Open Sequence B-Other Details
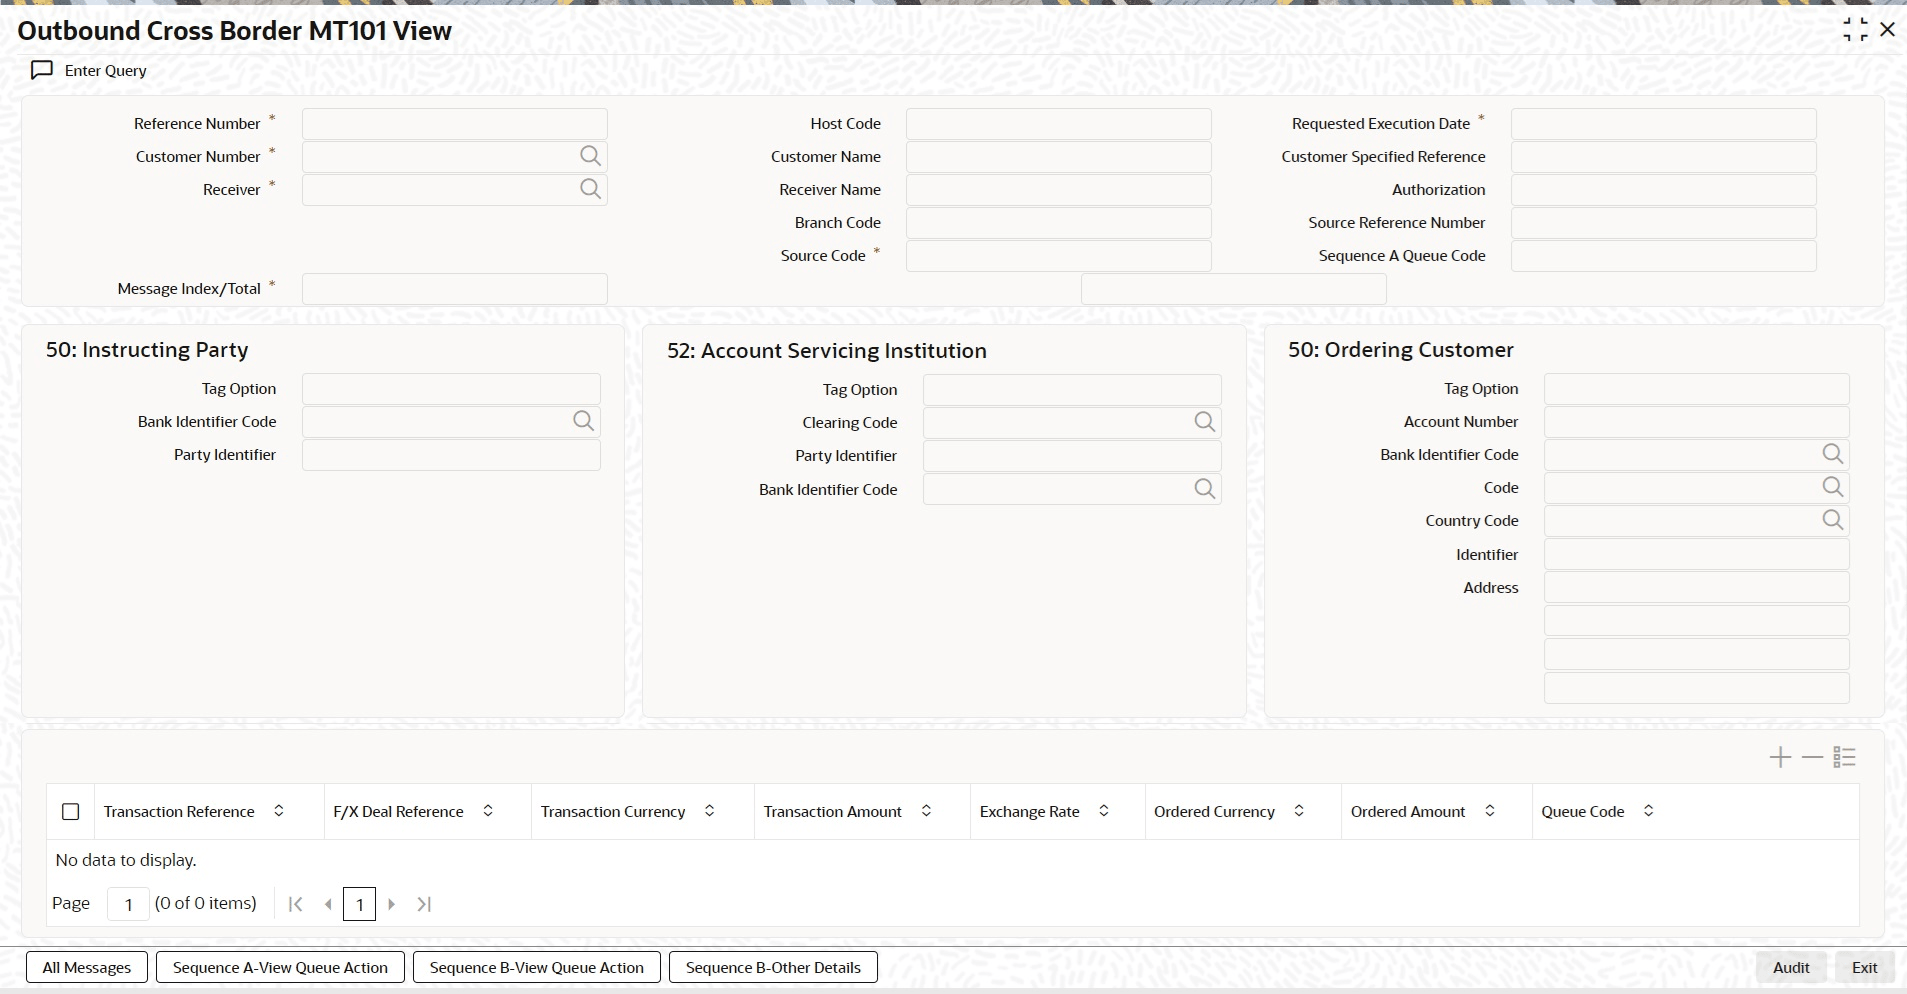Image resolution: width=1907 pixels, height=994 pixels. pyautogui.click(x=773, y=967)
